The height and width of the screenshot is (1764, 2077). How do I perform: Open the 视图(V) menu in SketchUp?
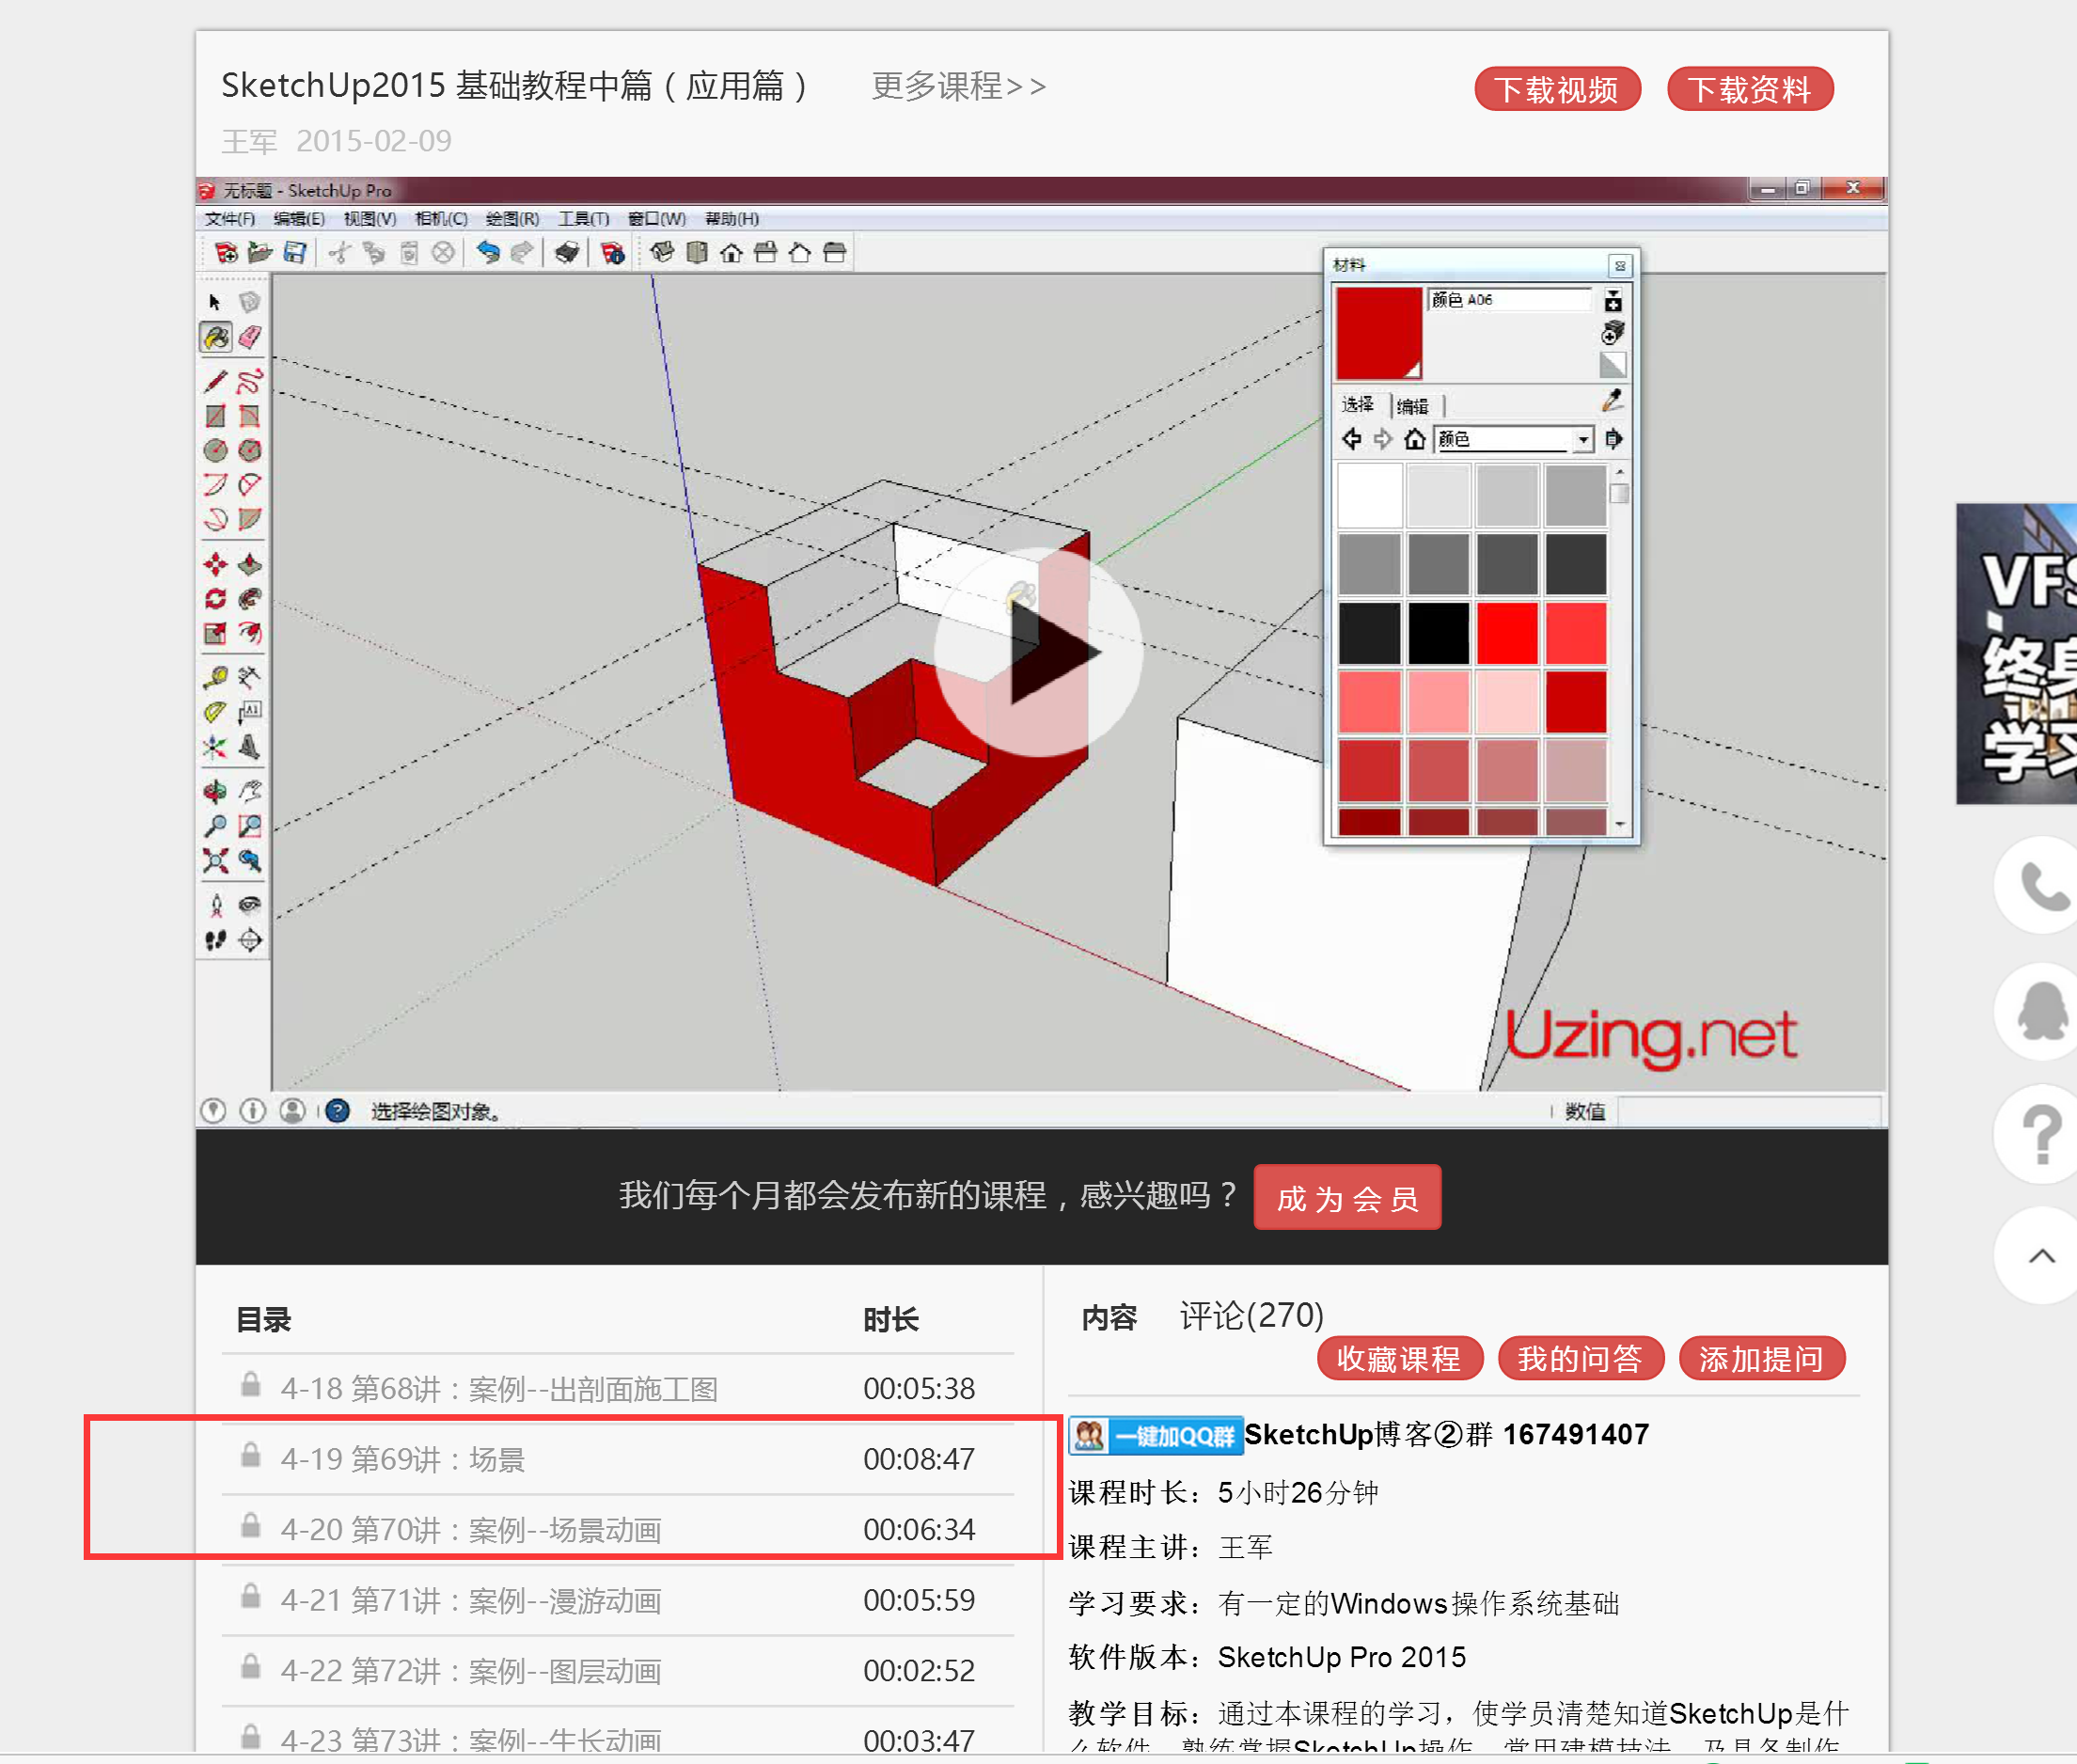[x=370, y=219]
